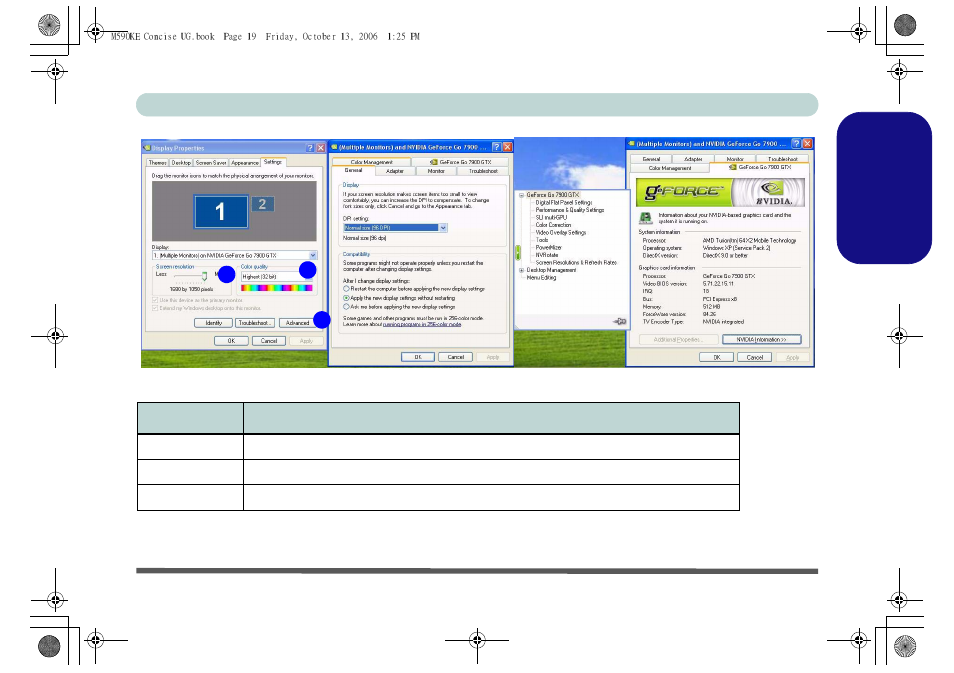Expand the Desktop Management tree node

click(521, 270)
